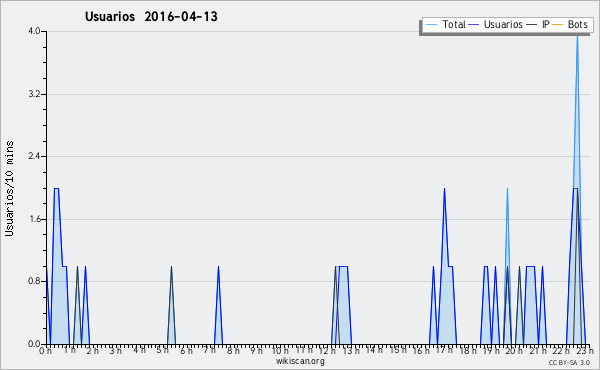Image resolution: width=600 pixels, height=370 pixels.
Task: Click the '5 h' x-axis label
Action: tap(163, 350)
